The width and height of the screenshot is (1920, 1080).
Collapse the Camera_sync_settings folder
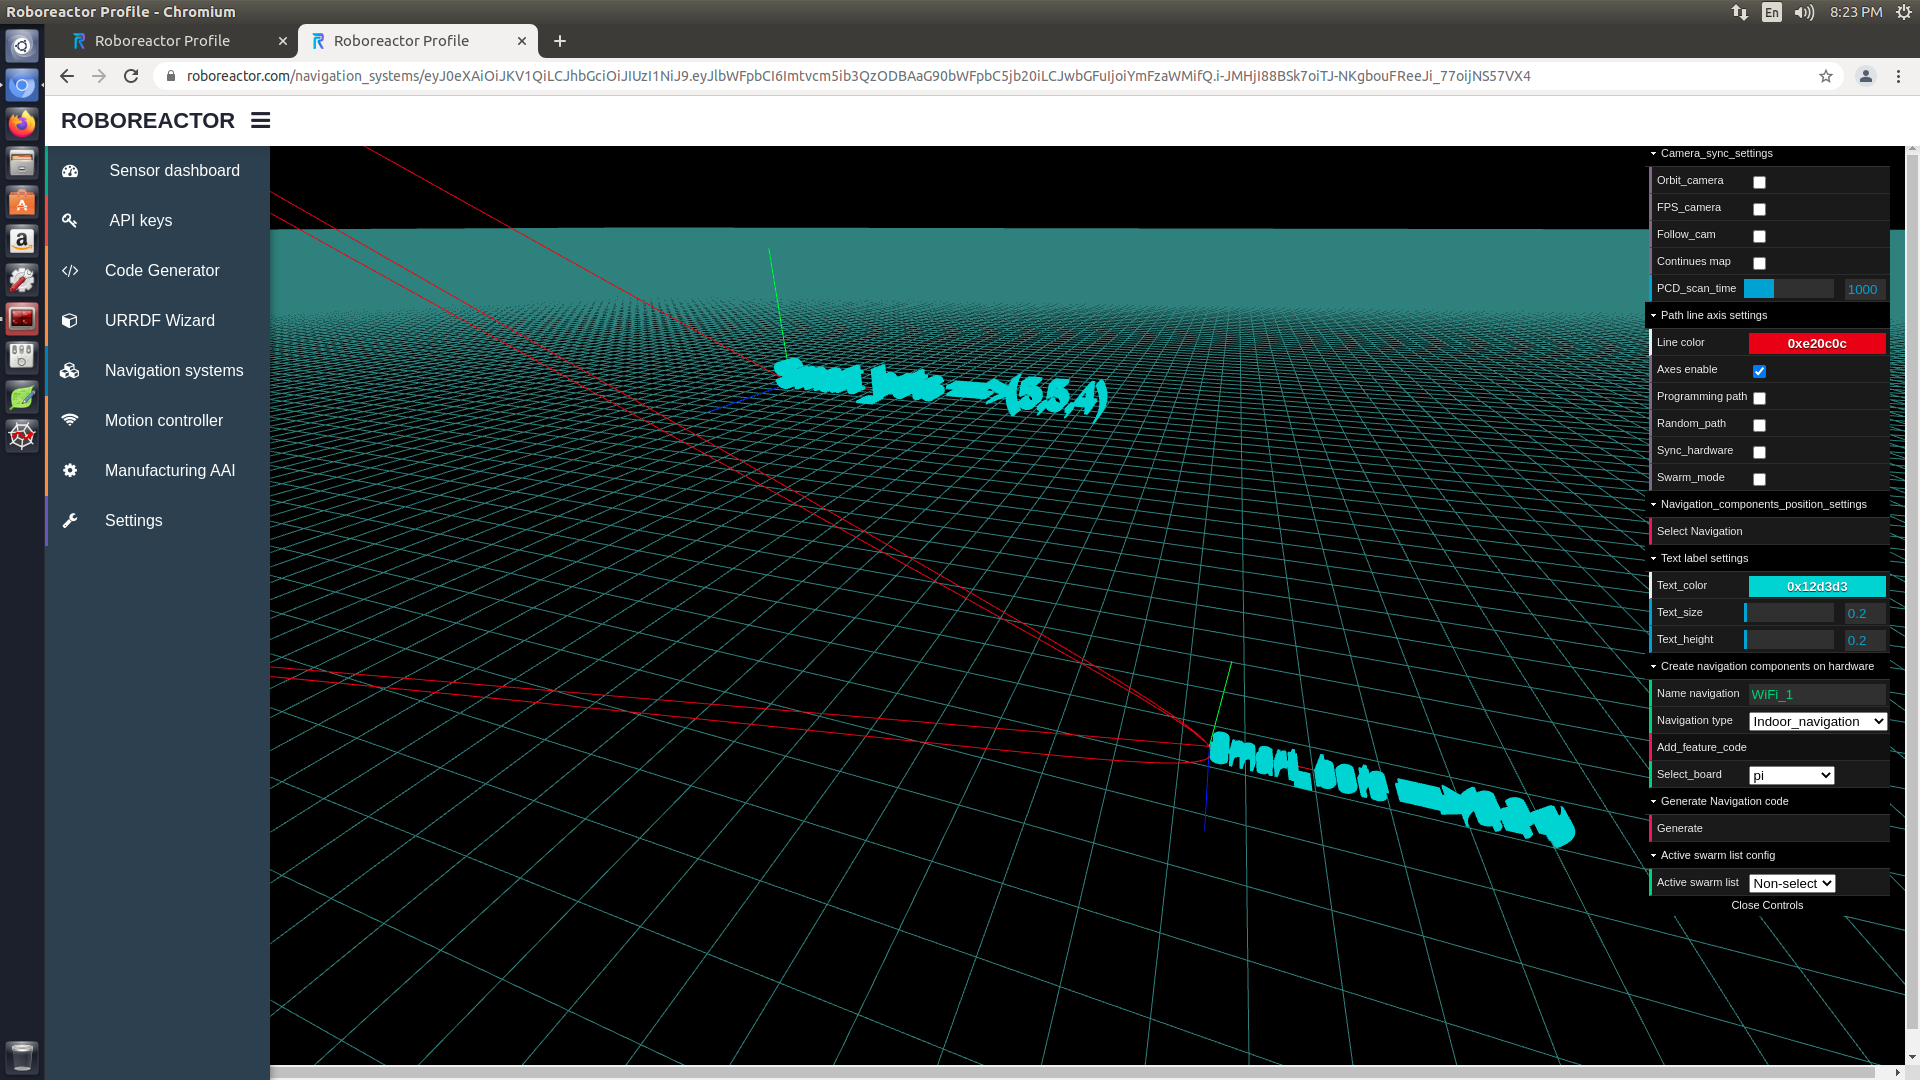(x=1768, y=154)
